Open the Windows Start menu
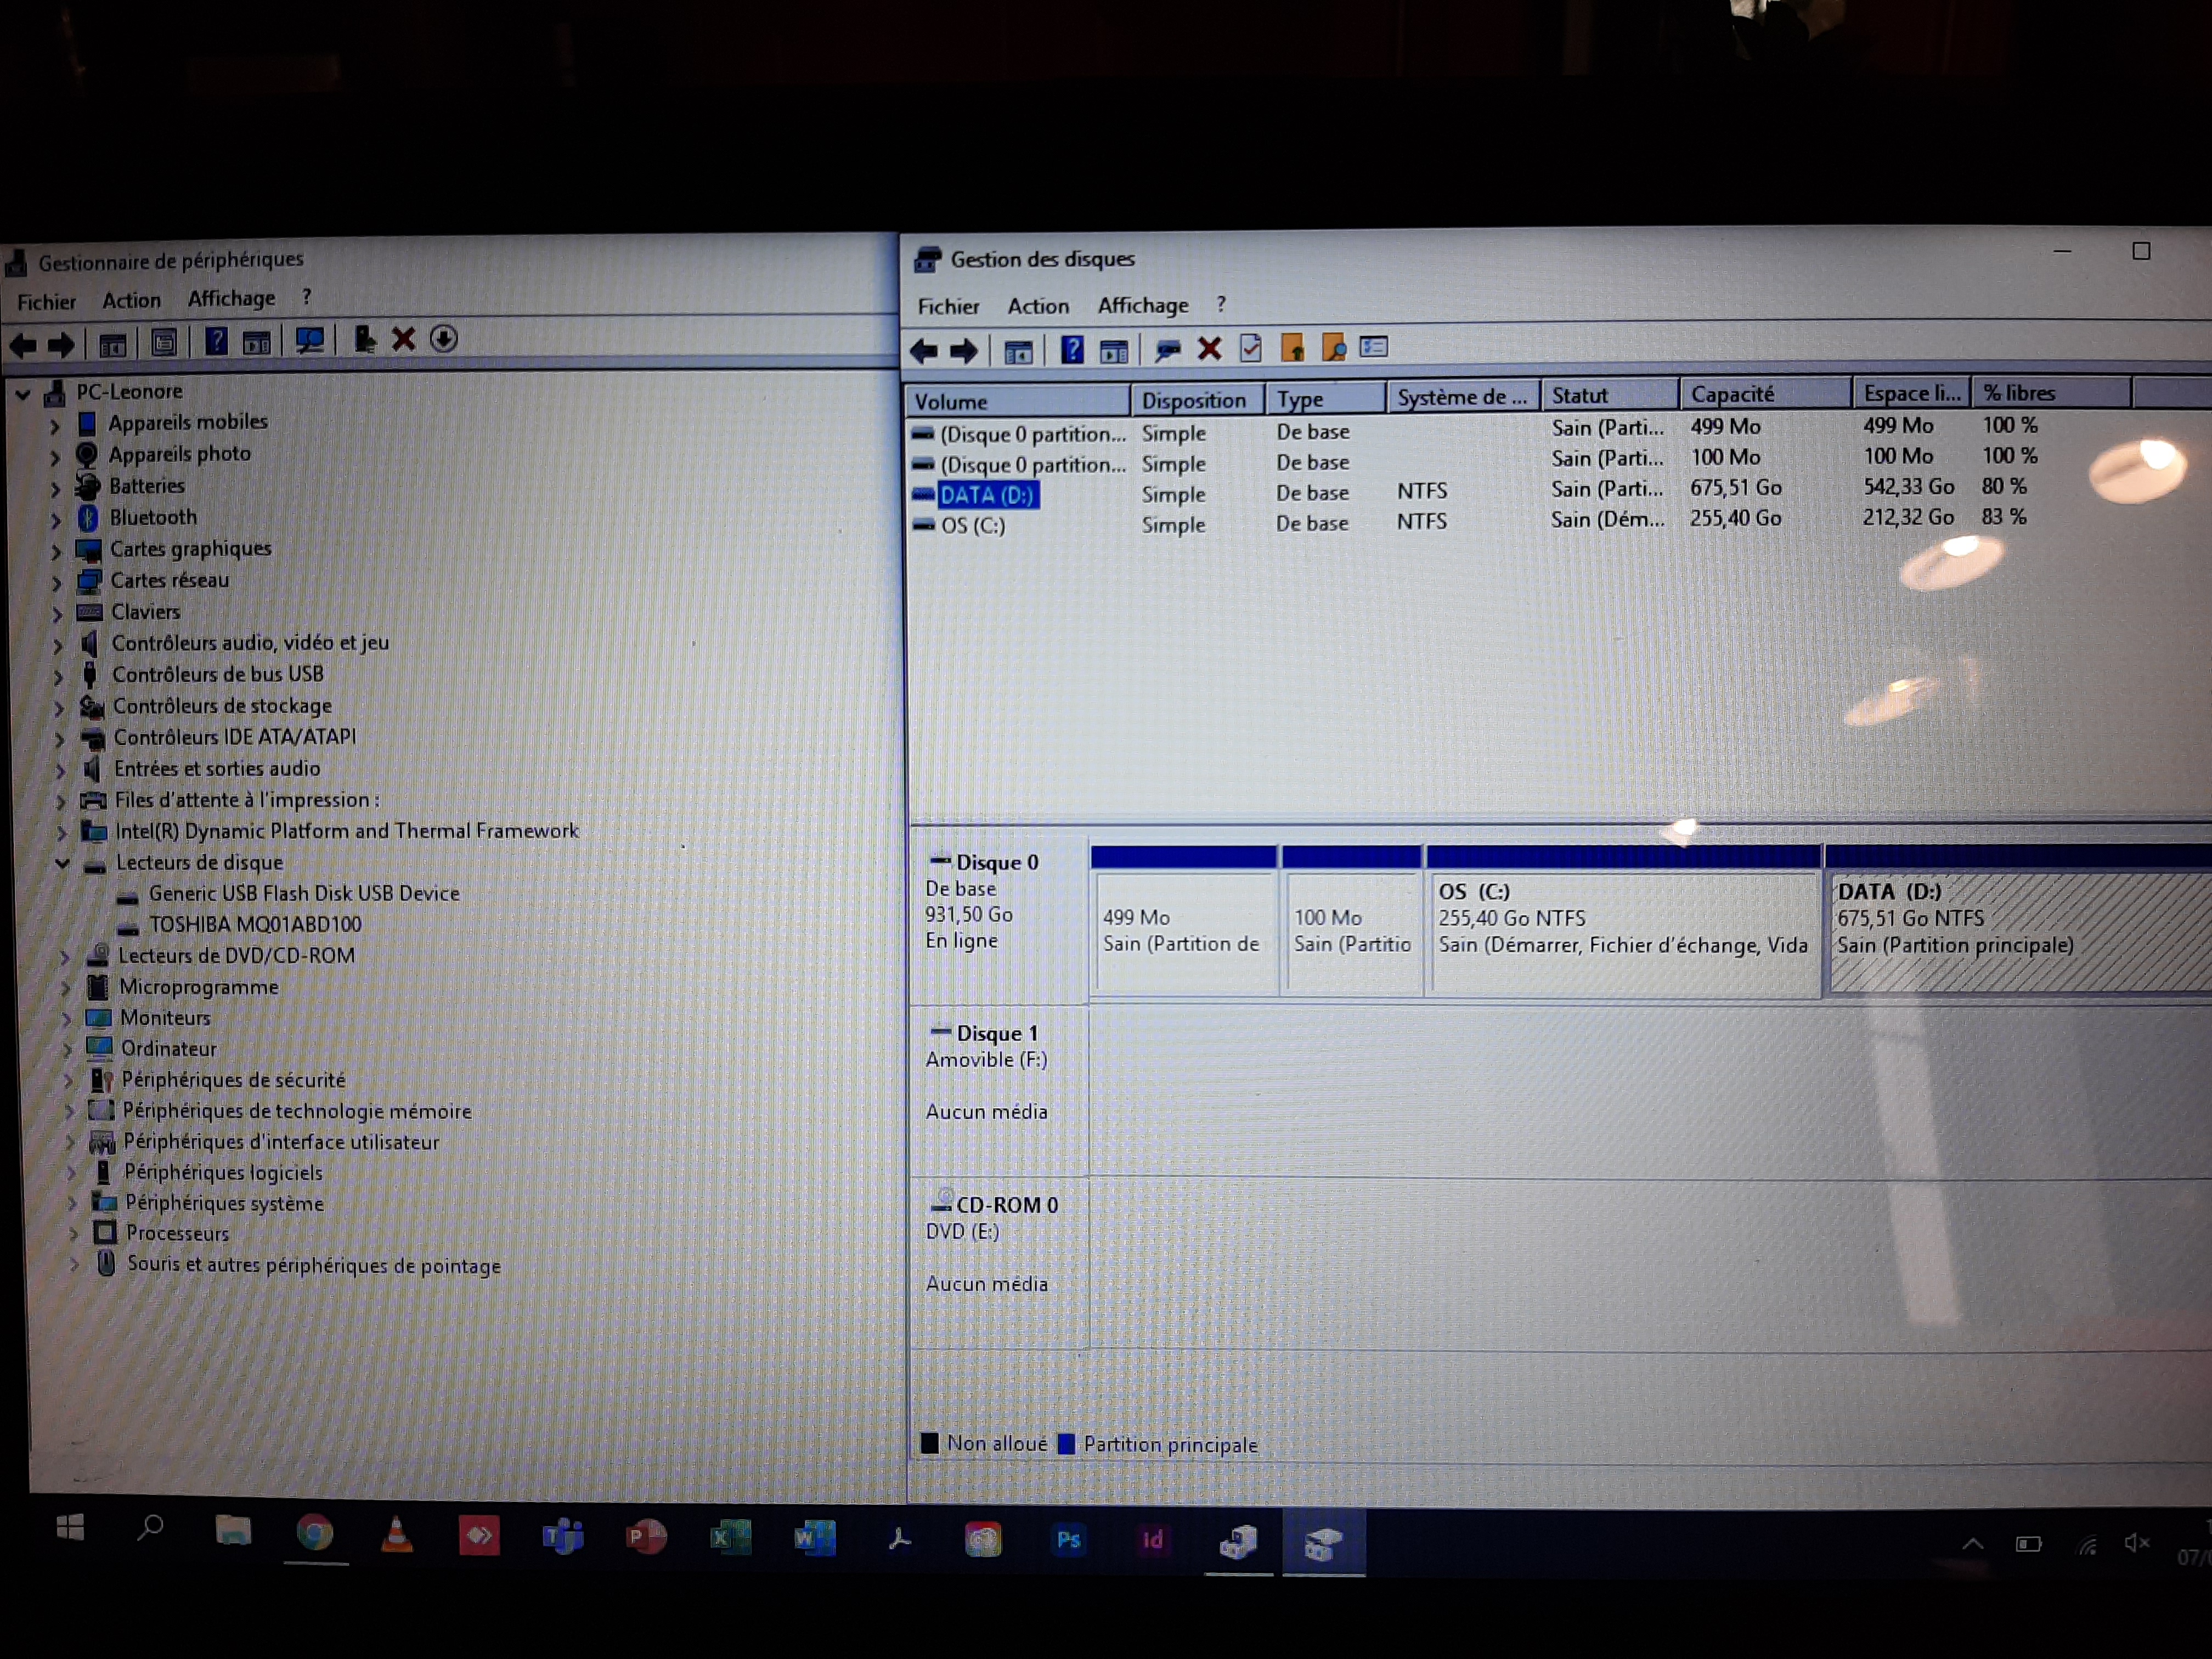This screenshot has width=2212, height=1659. click(x=70, y=1527)
